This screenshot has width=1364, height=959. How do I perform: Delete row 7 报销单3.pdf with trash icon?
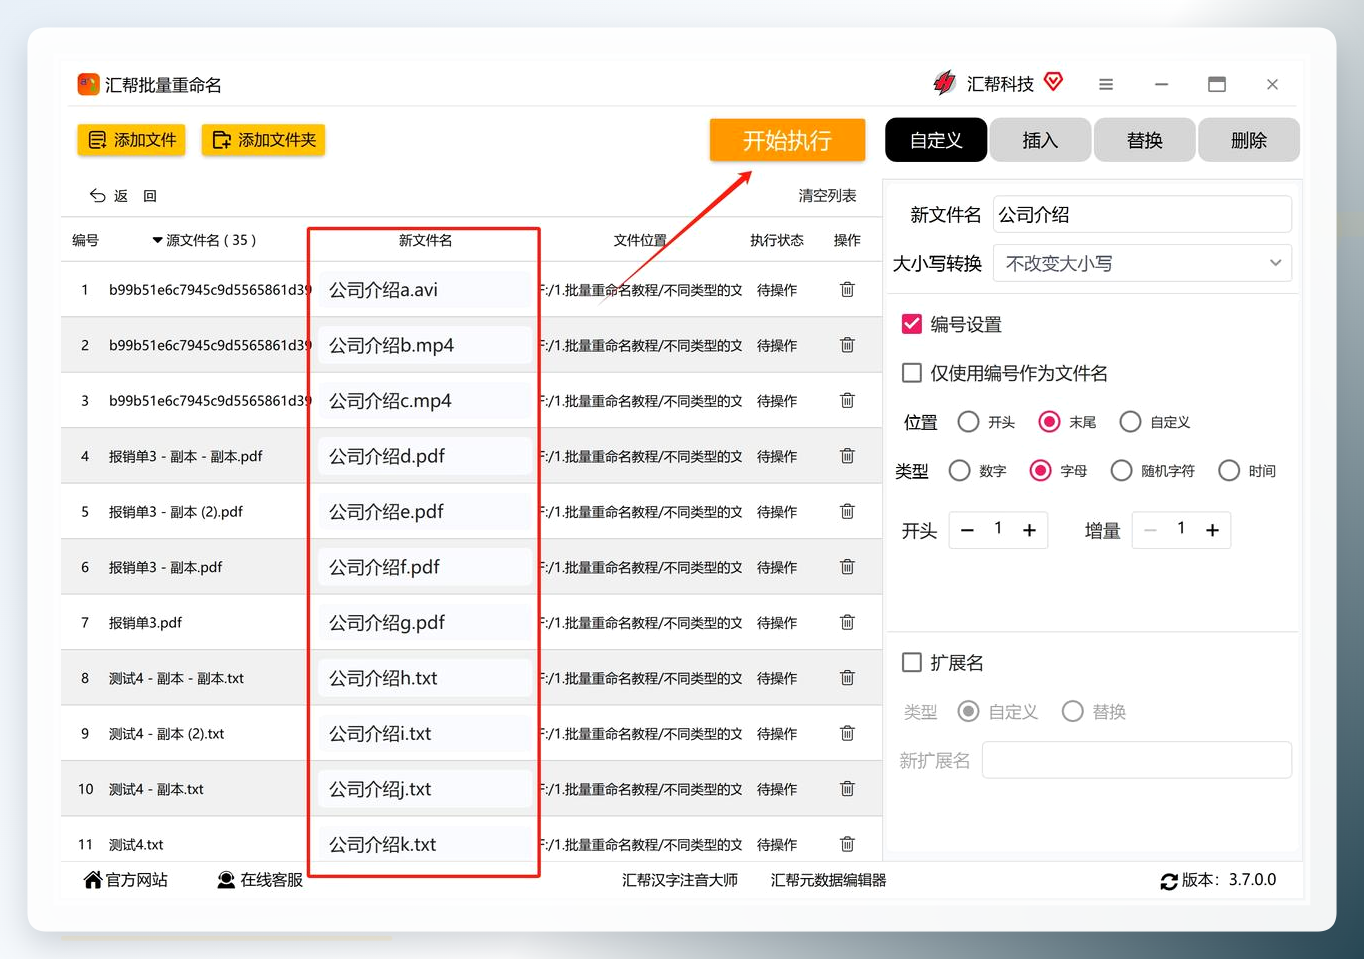tap(847, 623)
